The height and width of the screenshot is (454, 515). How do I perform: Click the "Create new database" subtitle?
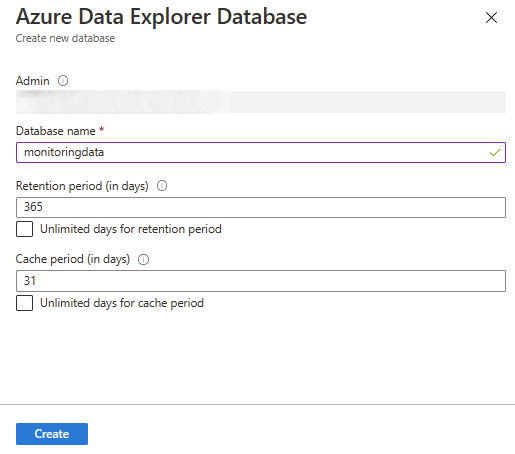(65, 38)
